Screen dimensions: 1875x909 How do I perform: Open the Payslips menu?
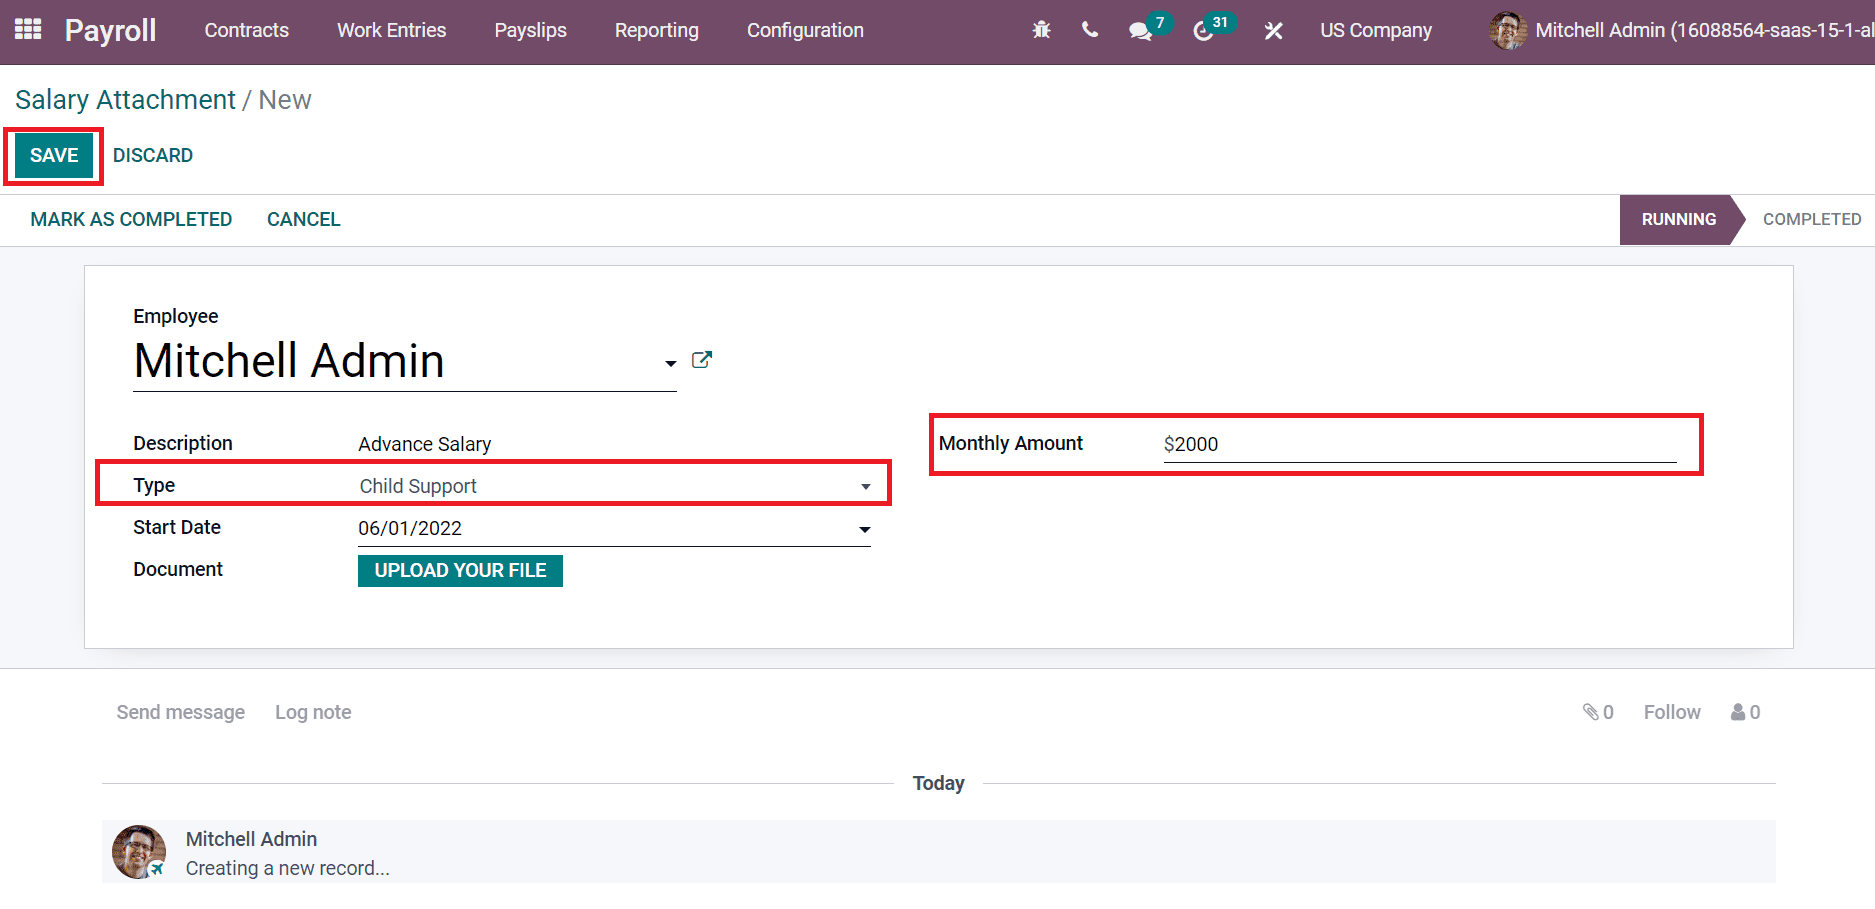pyautogui.click(x=530, y=30)
